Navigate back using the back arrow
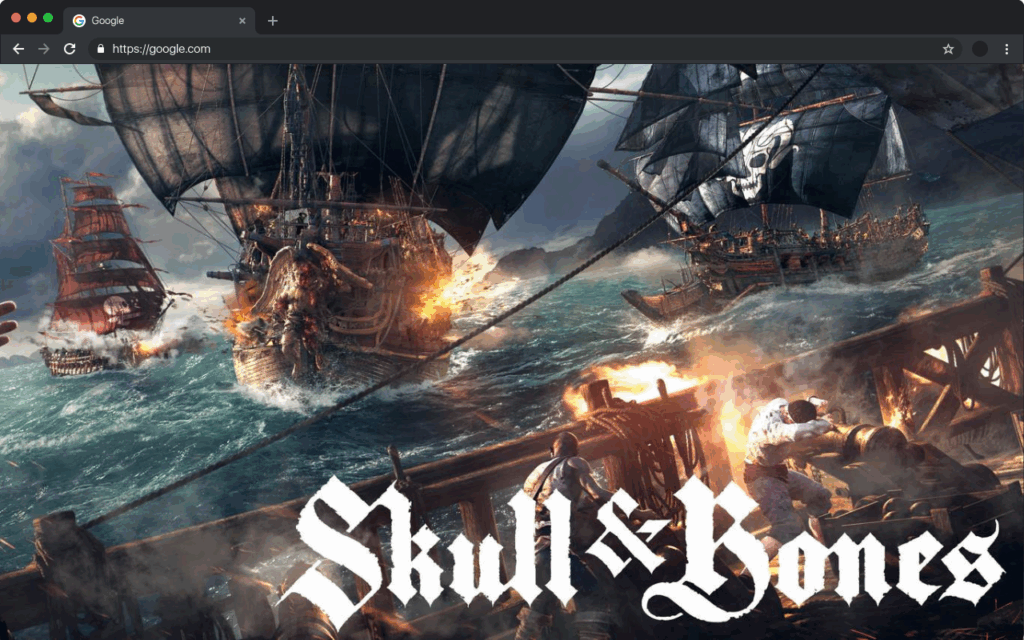The height and width of the screenshot is (640, 1024). click(18, 48)
